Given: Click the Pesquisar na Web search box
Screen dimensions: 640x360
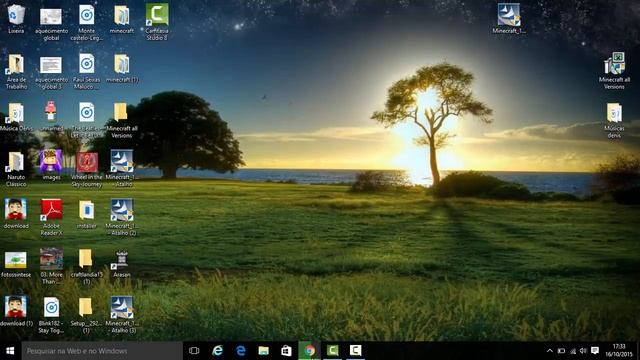Looking at the screenshot, I should pyautogui.click(x=102, y=351).
